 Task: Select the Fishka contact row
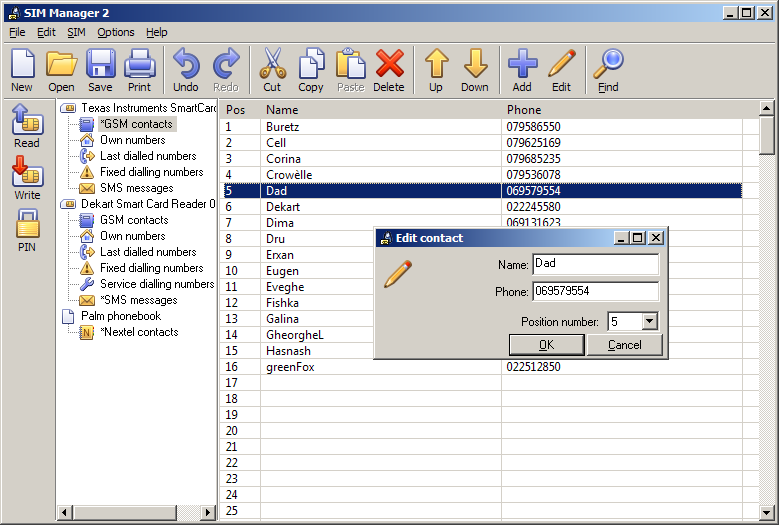297,303
